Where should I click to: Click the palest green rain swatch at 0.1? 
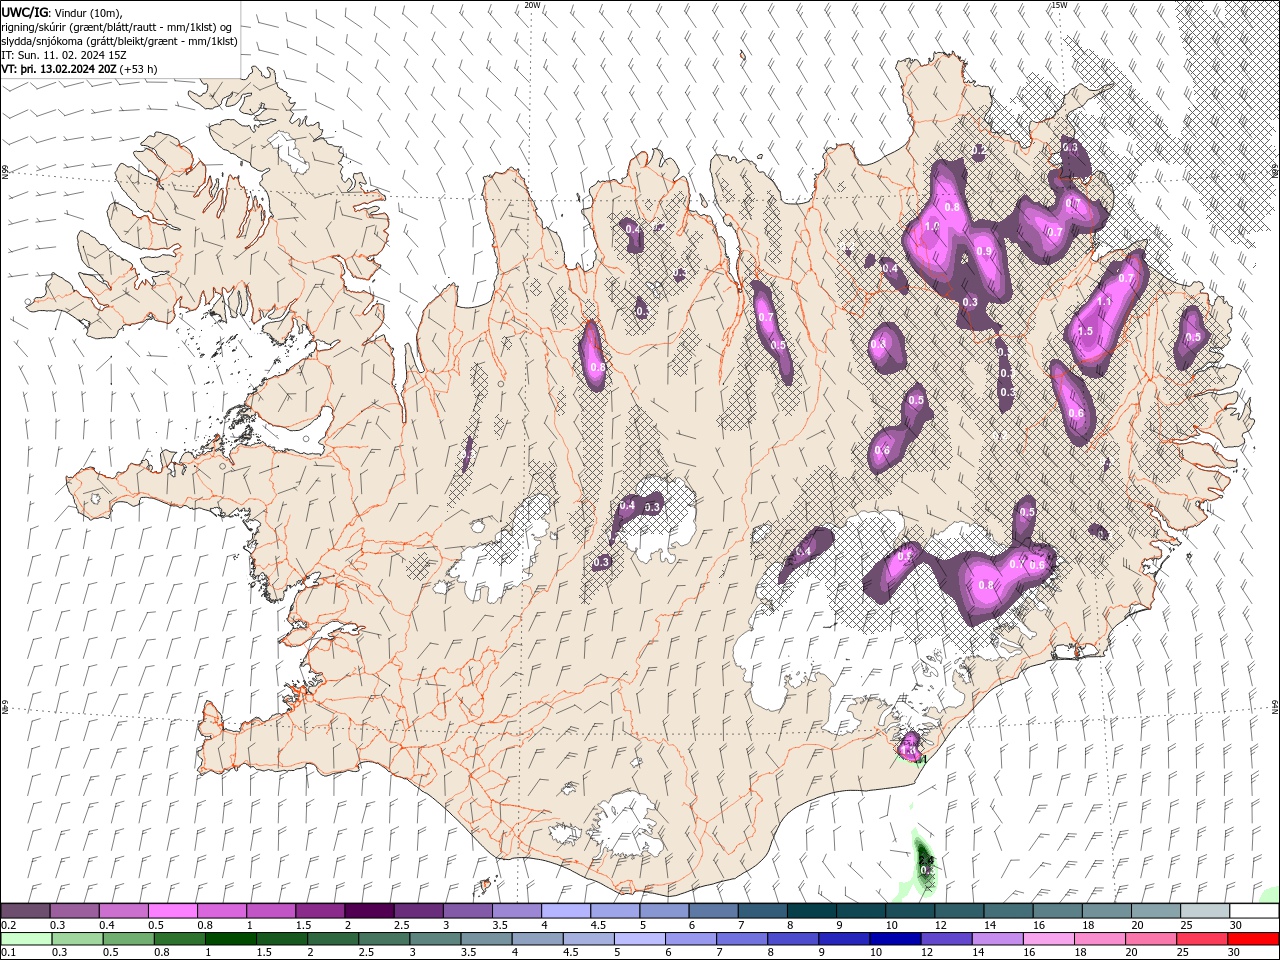click(x=26, y=939)
